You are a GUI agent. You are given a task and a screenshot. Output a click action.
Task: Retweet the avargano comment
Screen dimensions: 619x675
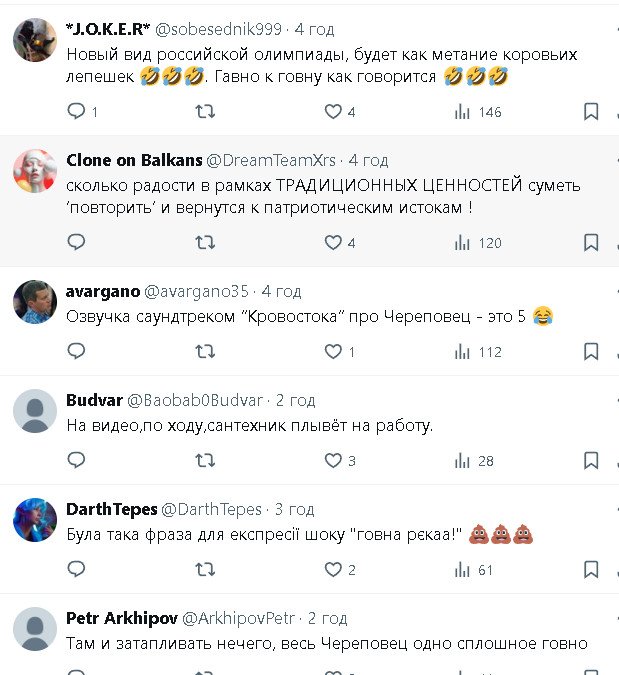point(205,351)
